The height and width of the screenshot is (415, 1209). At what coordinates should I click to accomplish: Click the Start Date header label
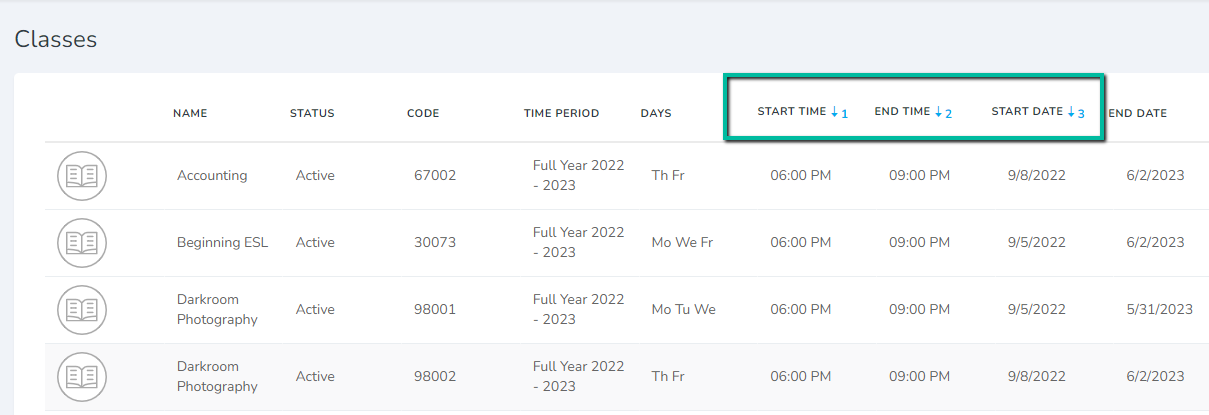[1027, 112]
